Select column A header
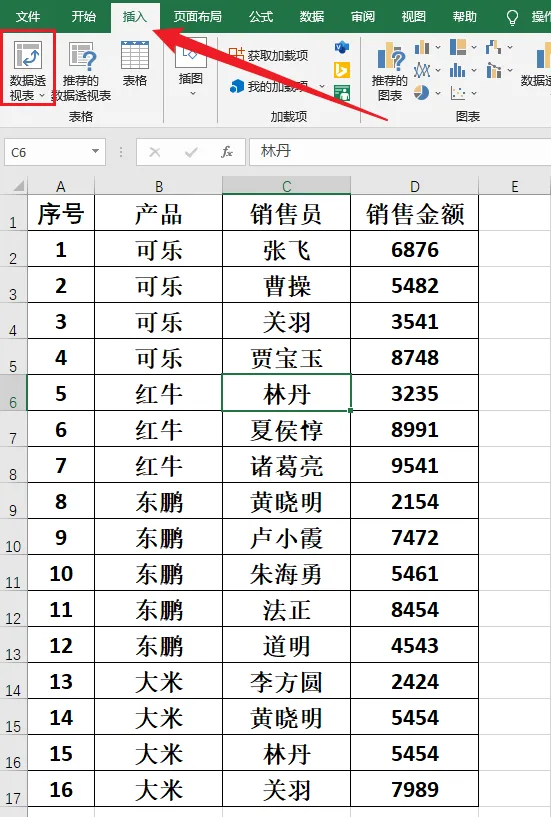 coord(61,185)
